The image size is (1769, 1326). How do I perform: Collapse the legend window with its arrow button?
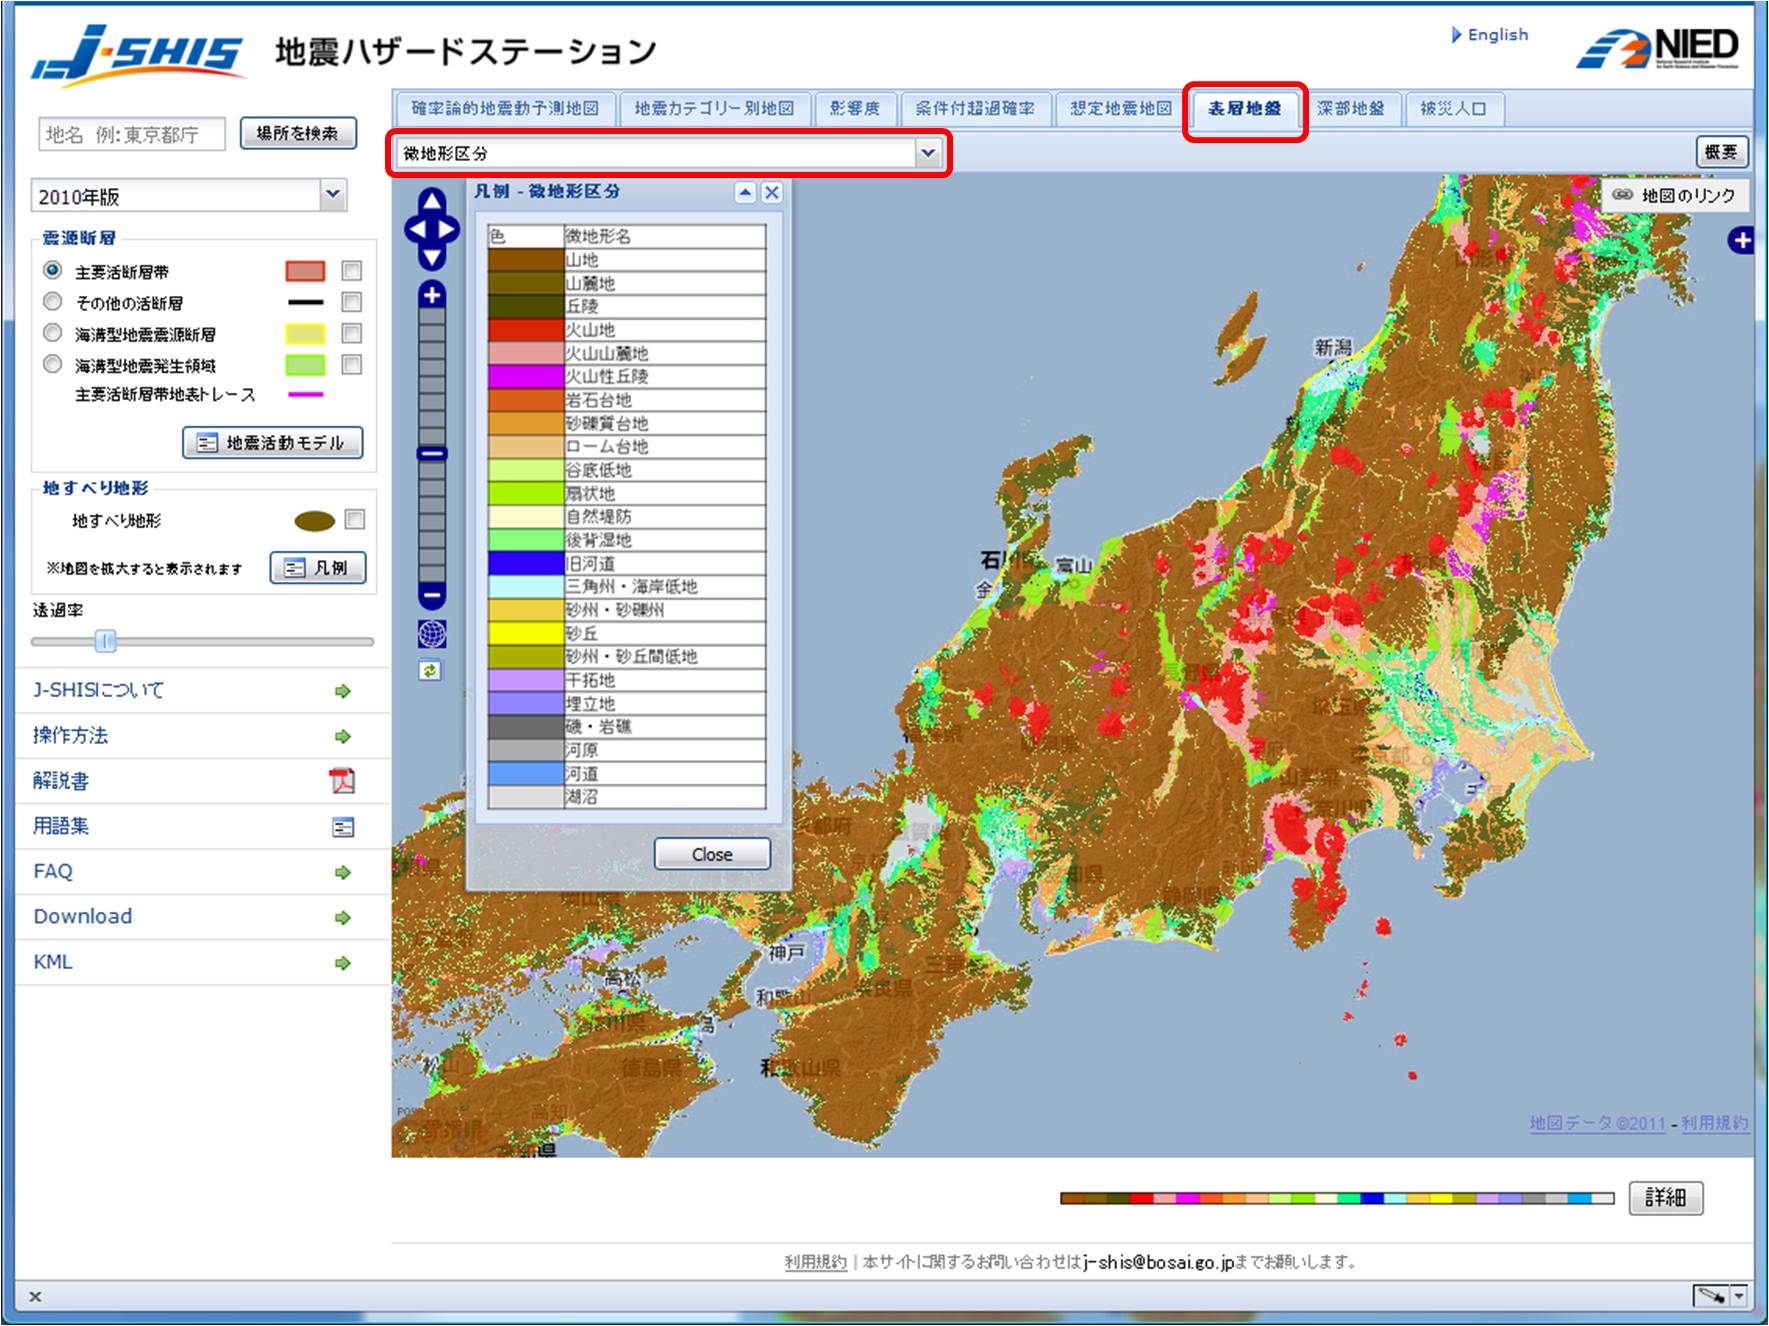point(744,193)
